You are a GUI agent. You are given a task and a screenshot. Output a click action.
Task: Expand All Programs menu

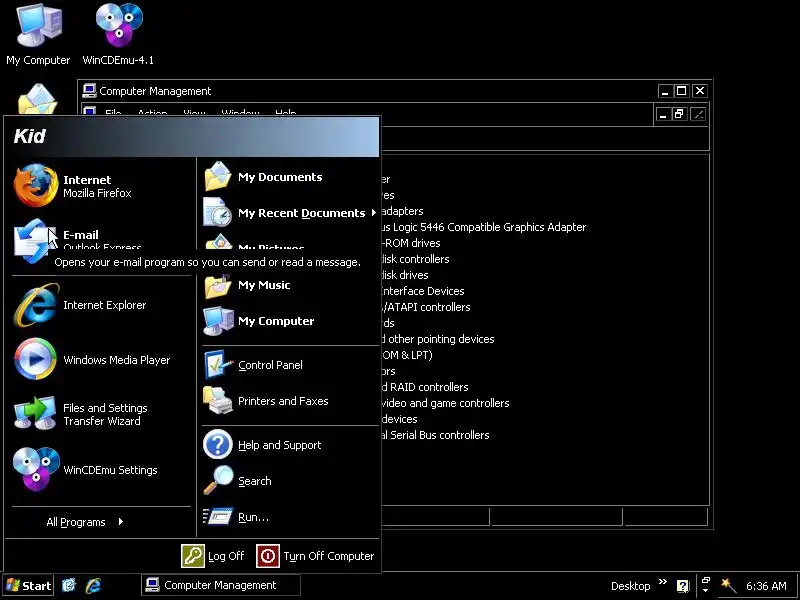pos(85,522)
